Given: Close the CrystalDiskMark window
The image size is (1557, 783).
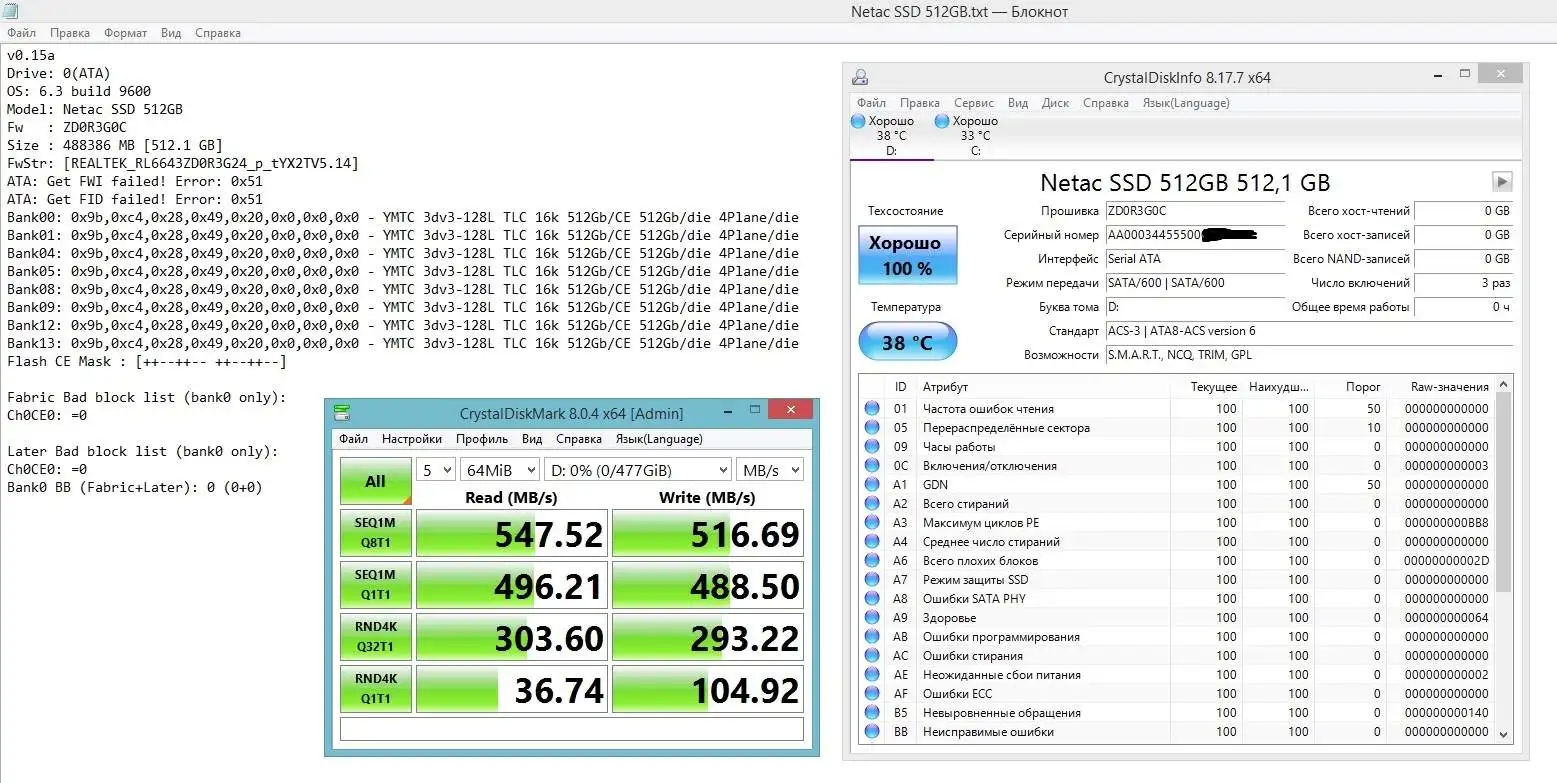Looking at the screenshot, I should [791, 410].
